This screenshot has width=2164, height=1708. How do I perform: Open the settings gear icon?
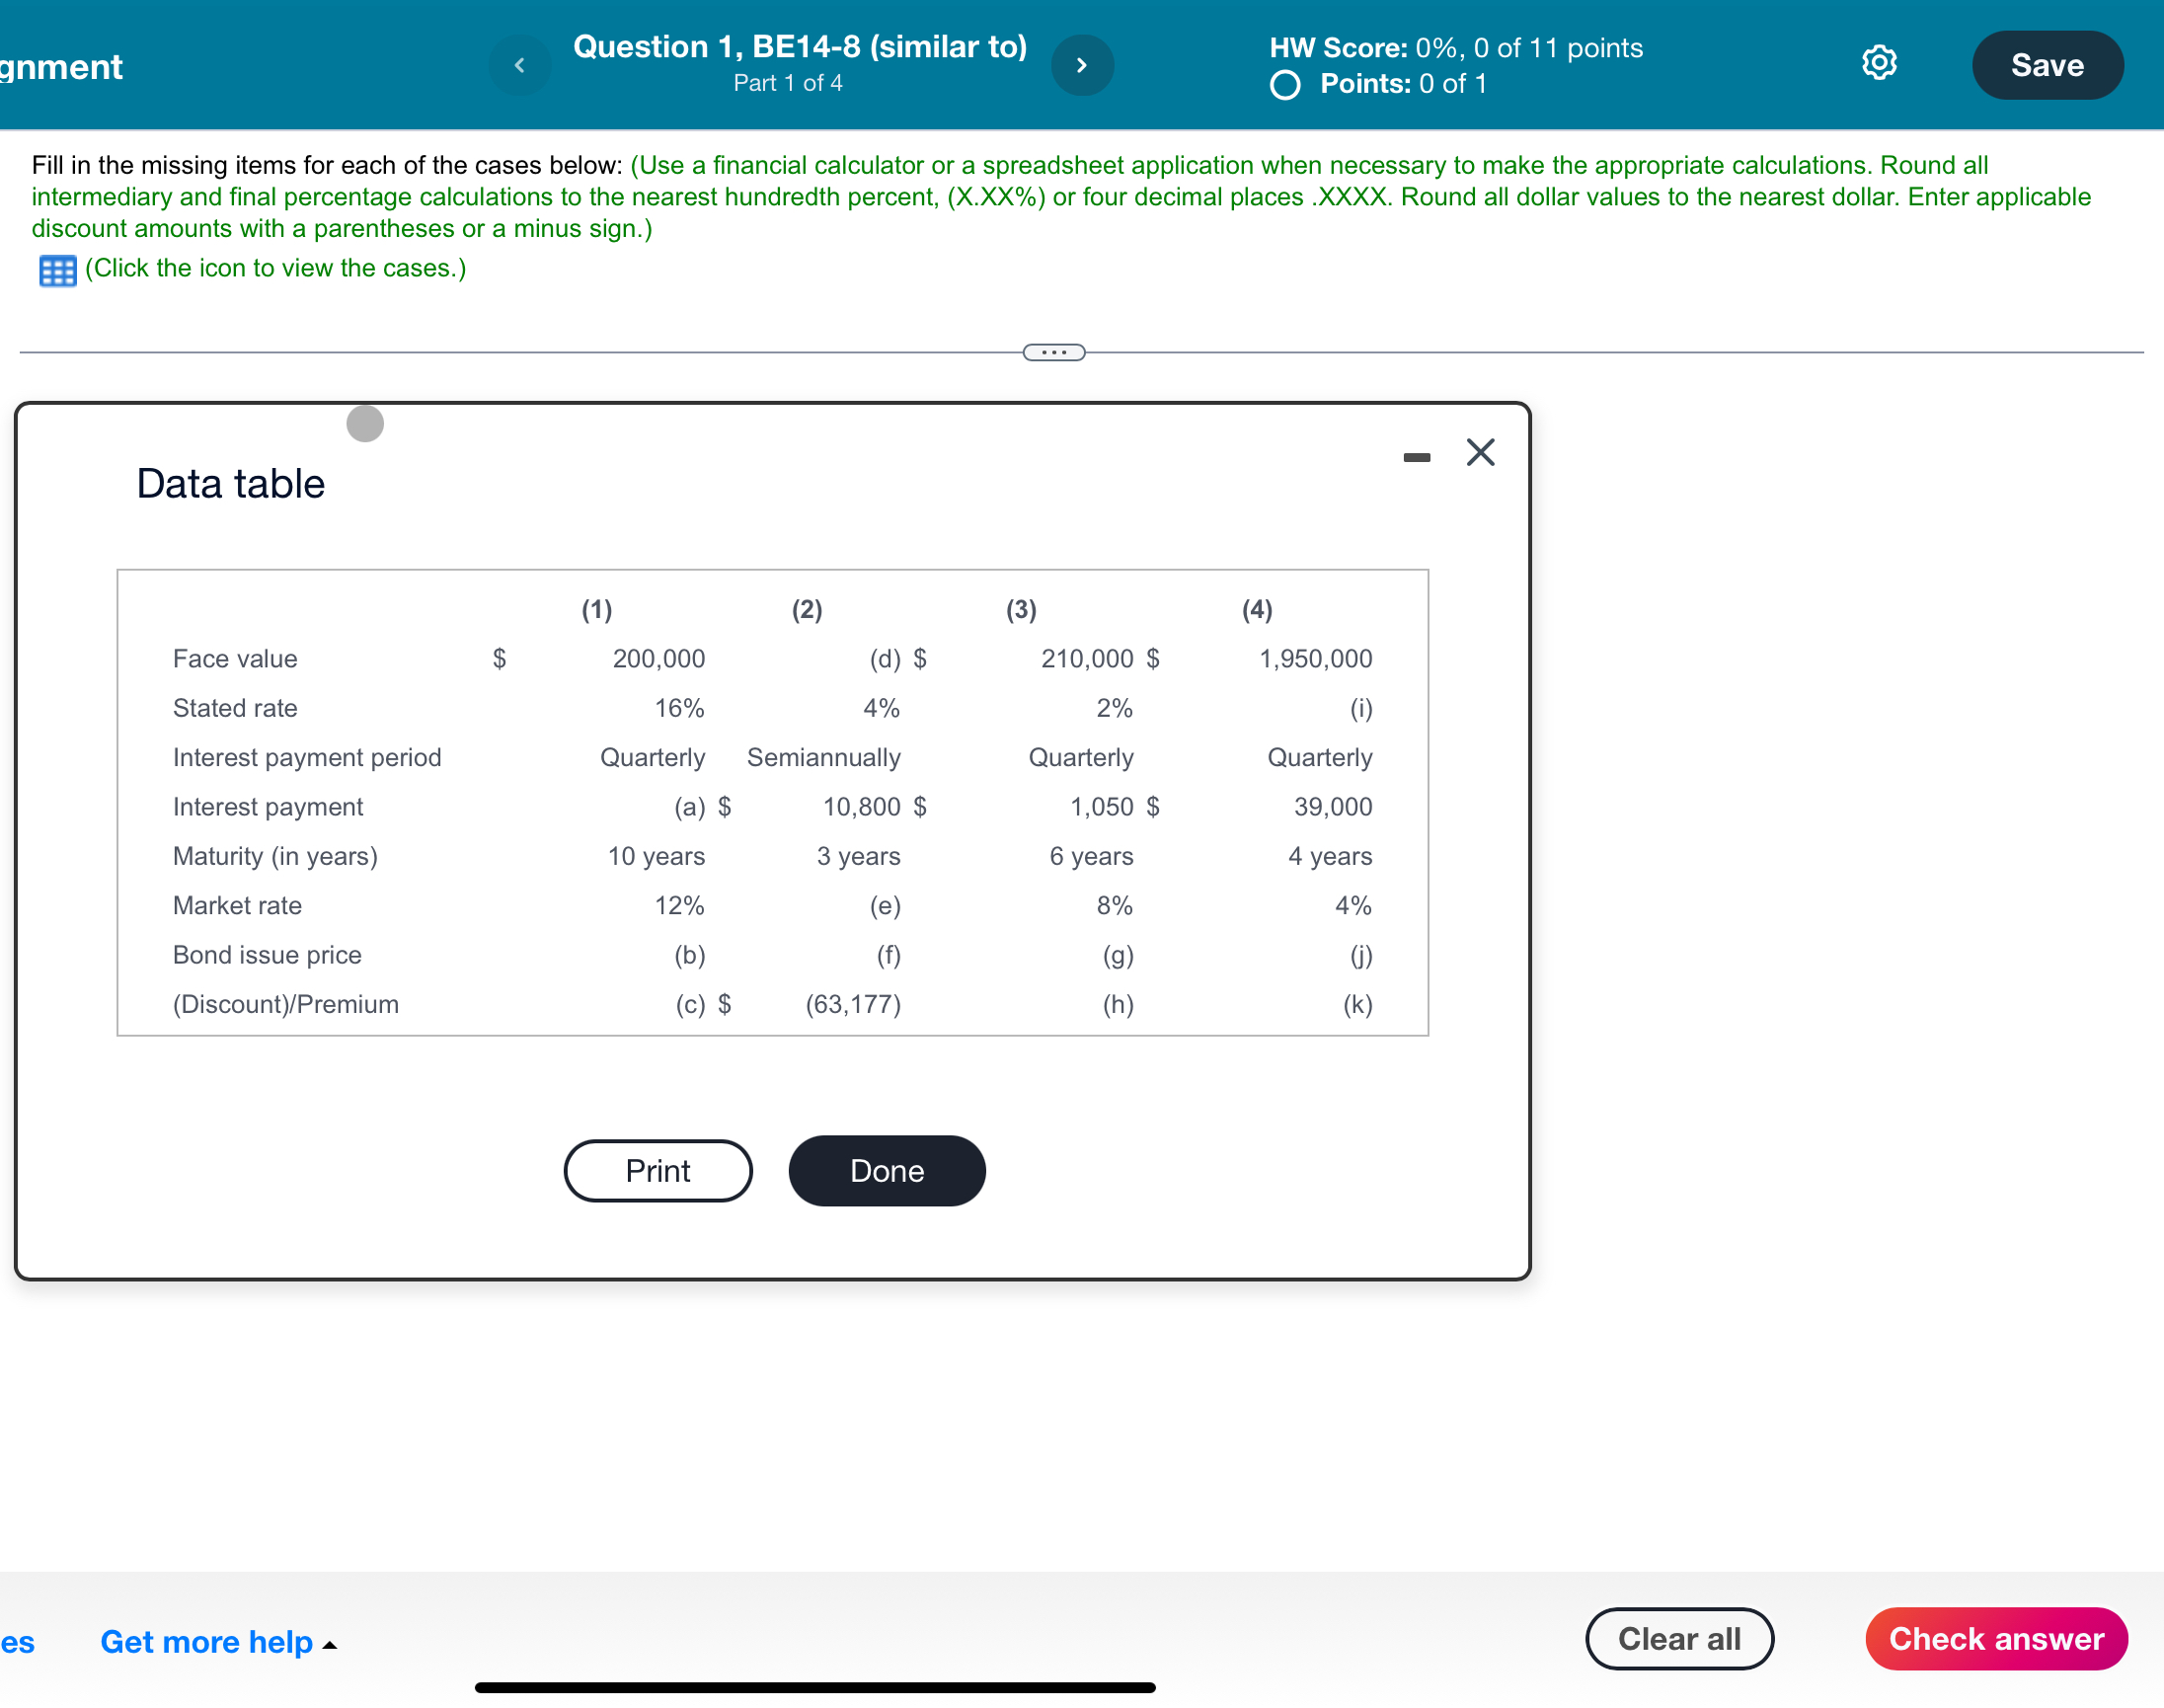pos(1878,63)
